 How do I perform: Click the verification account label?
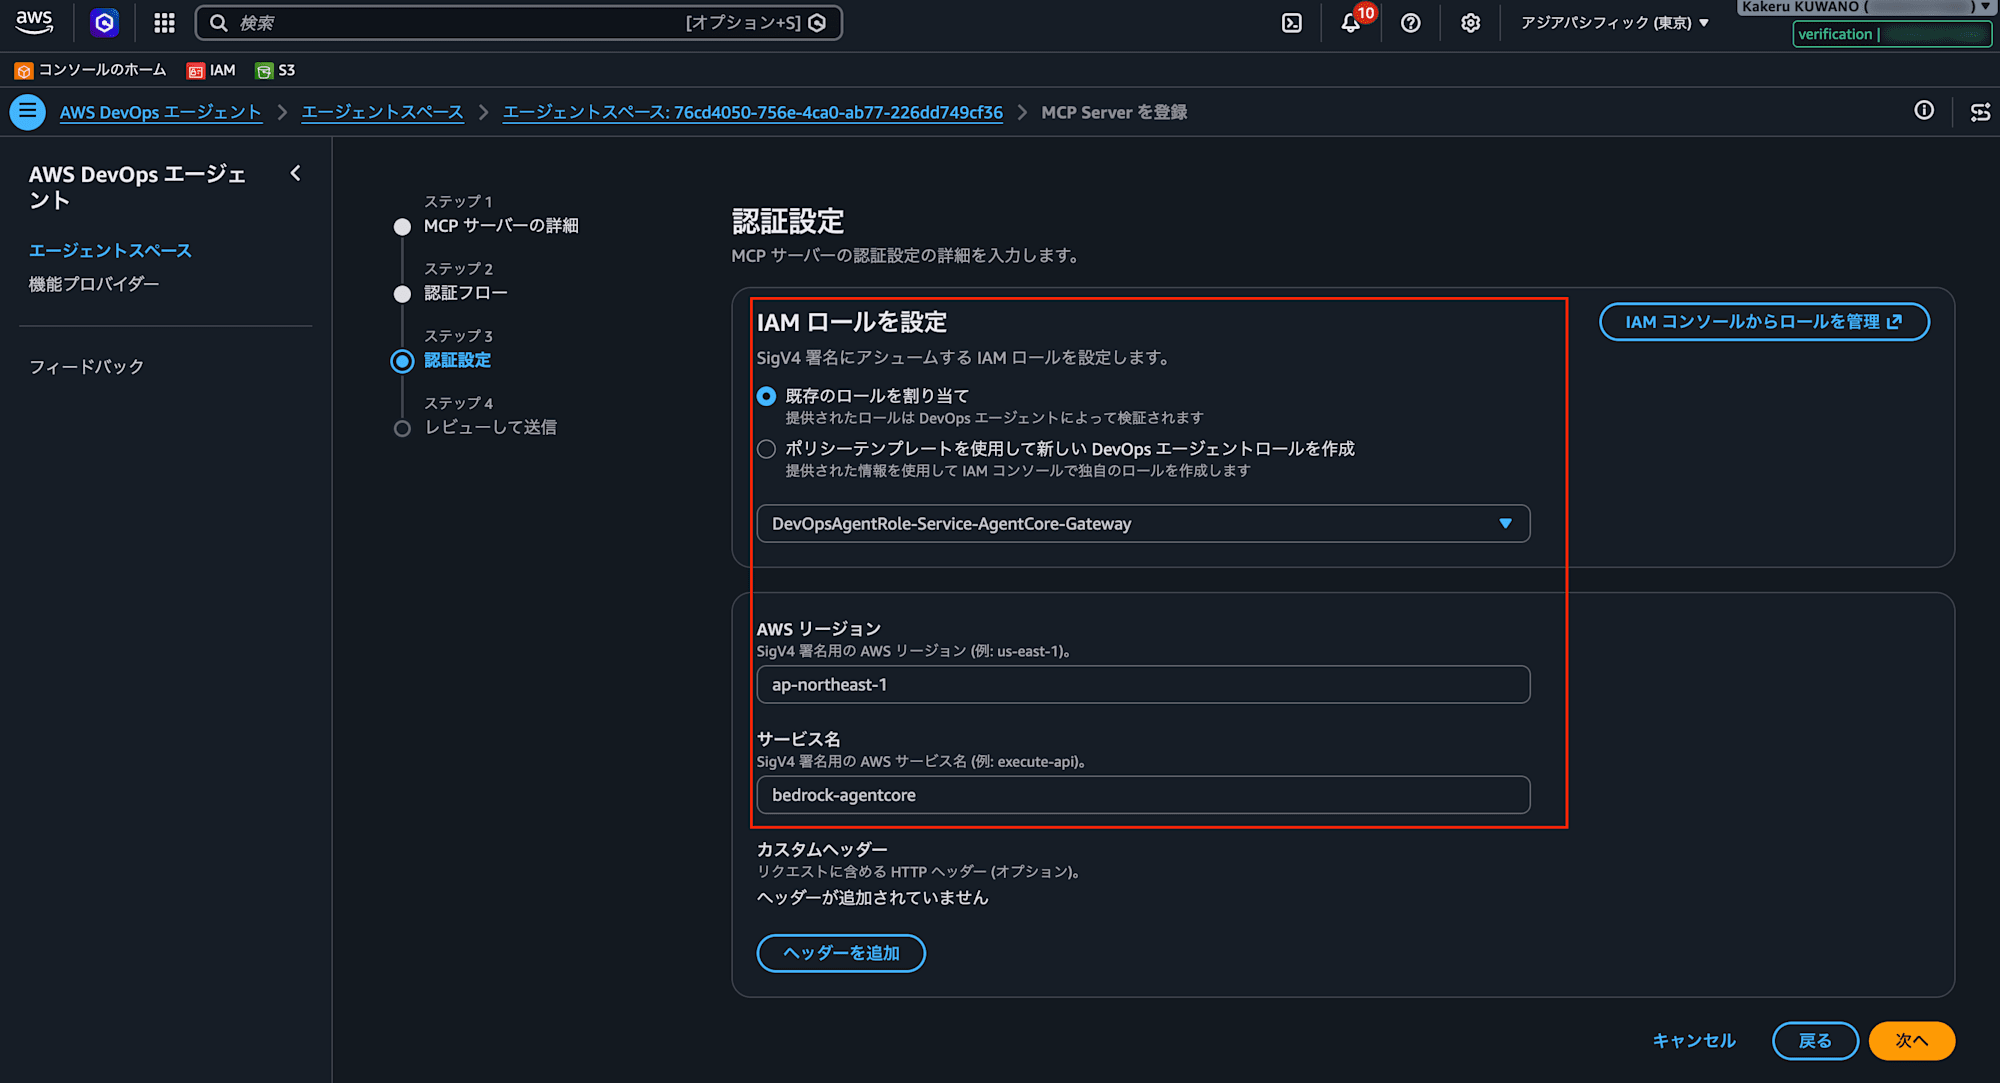(x=1892, y=34)
